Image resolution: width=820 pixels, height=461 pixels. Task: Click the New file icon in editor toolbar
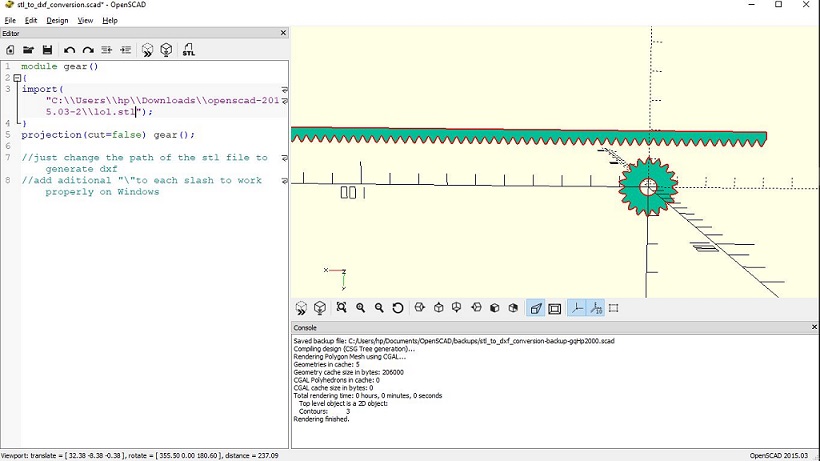point(10,50)
